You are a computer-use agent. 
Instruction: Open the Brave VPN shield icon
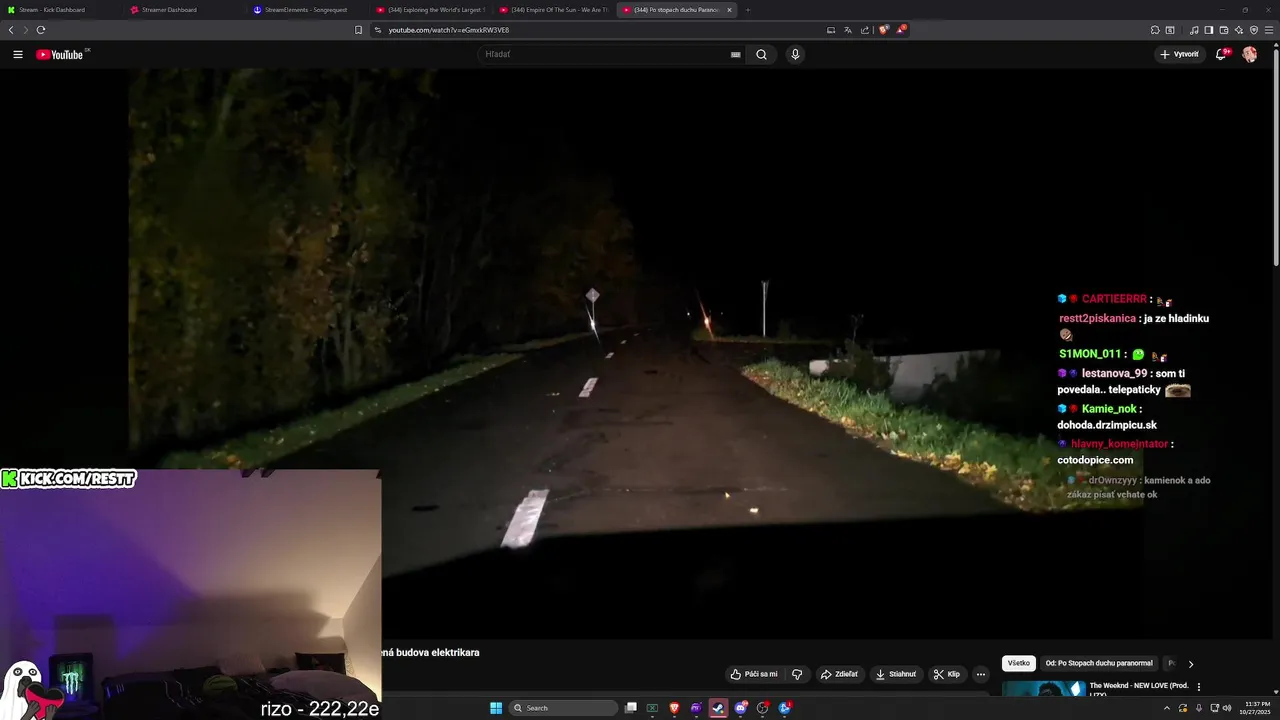tap(1254, 30)
